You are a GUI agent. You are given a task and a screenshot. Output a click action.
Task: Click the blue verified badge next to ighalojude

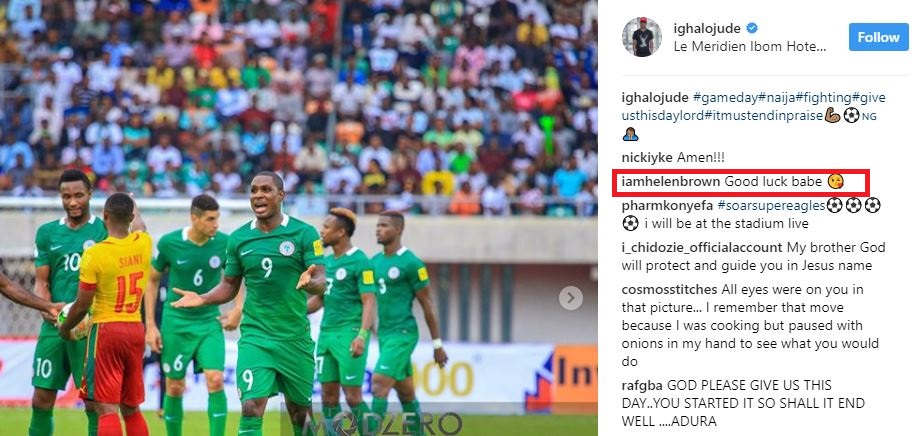[x=753, y=28]
